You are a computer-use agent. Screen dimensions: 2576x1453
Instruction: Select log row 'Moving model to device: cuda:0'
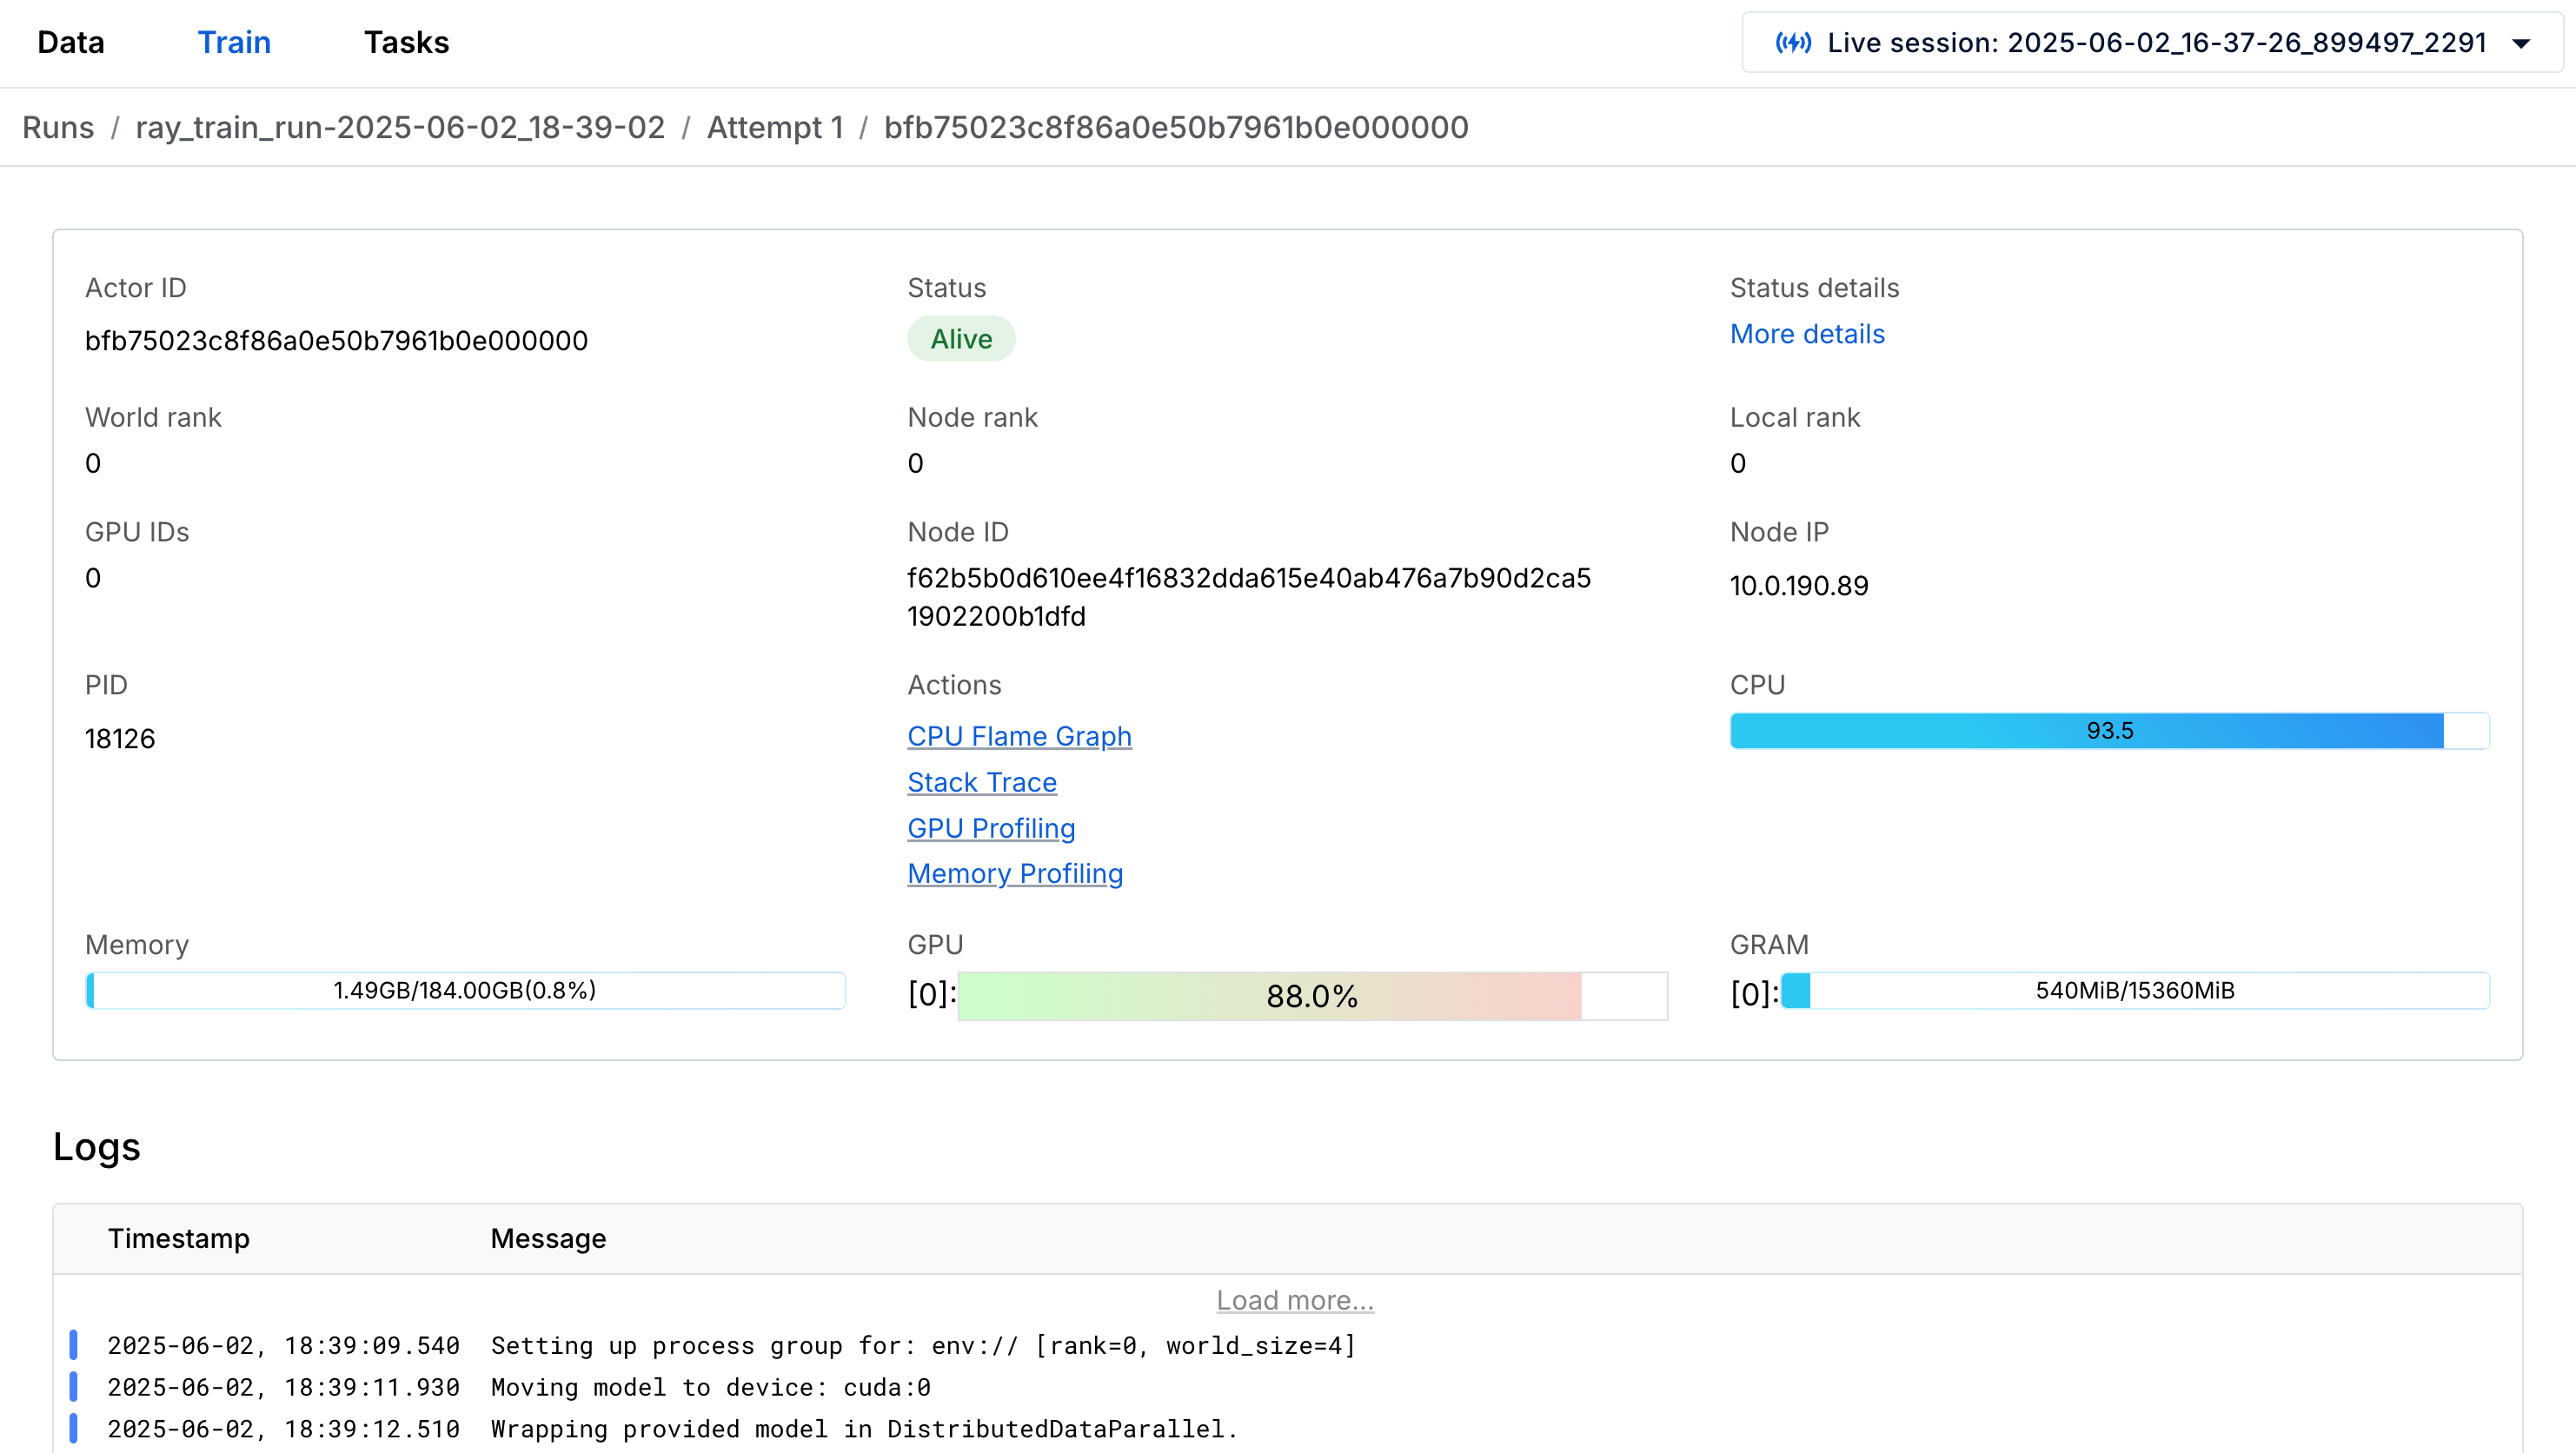(x=1288, y=1388)
